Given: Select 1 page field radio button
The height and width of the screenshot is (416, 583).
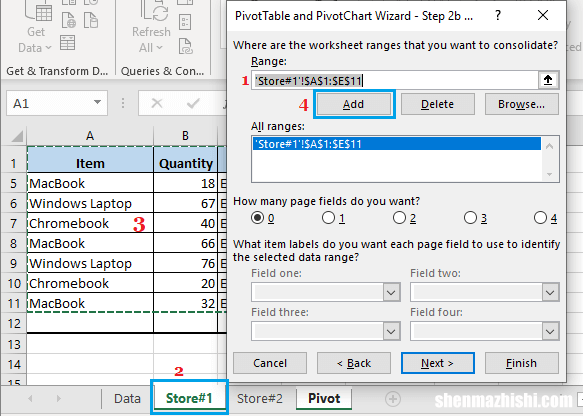Looking at the screenshot, I should pos(328,218).
